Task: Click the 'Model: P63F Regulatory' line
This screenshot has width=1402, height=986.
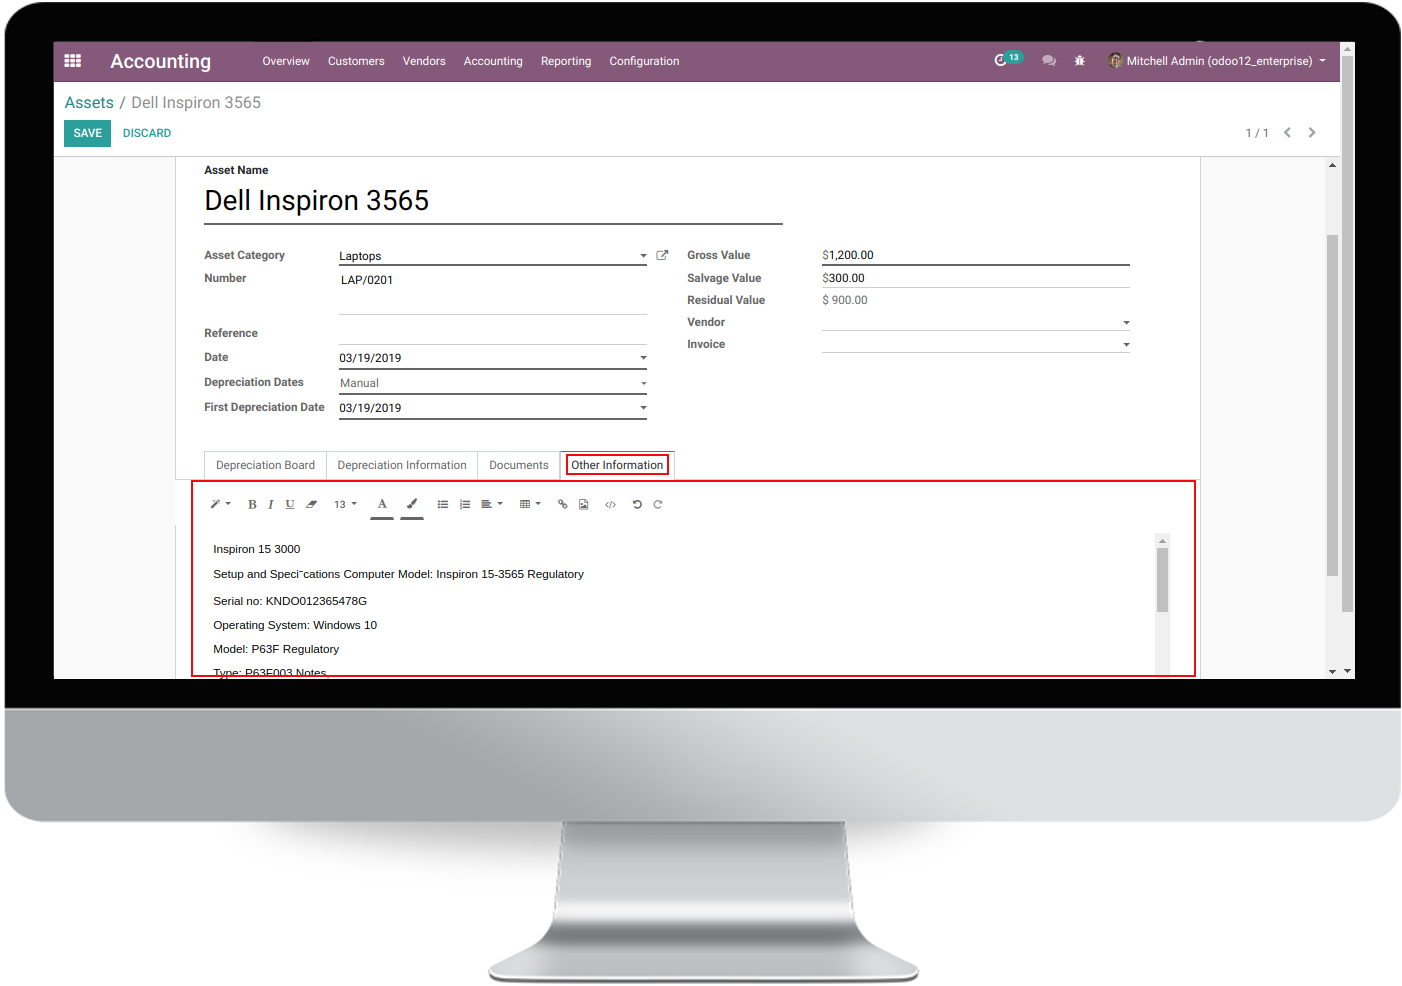Action: [276, 650]
